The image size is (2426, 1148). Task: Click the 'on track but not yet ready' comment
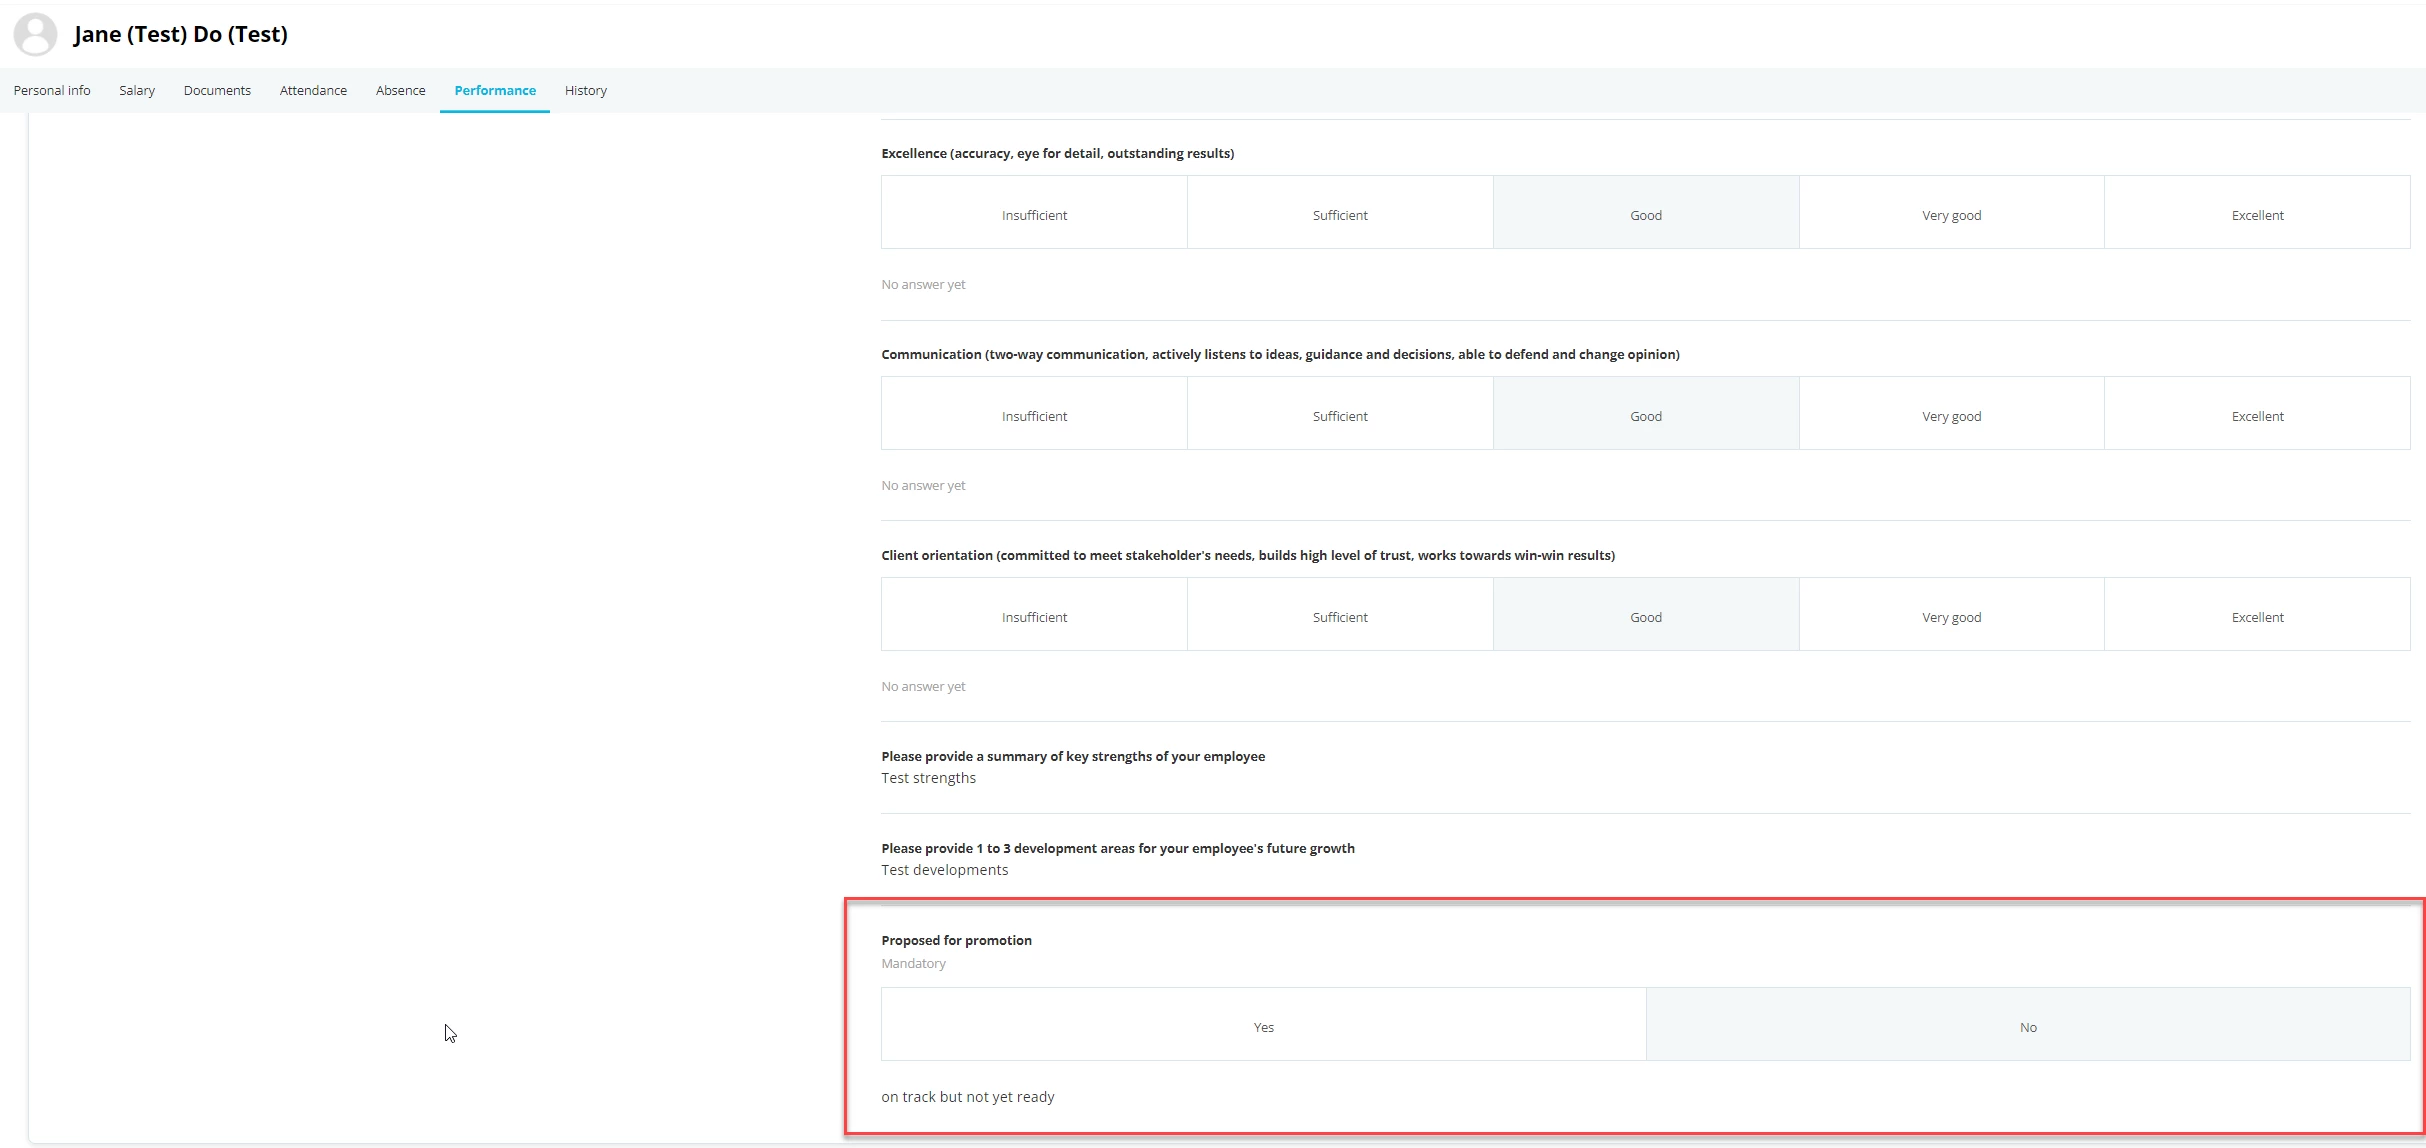coord(967,1097)
